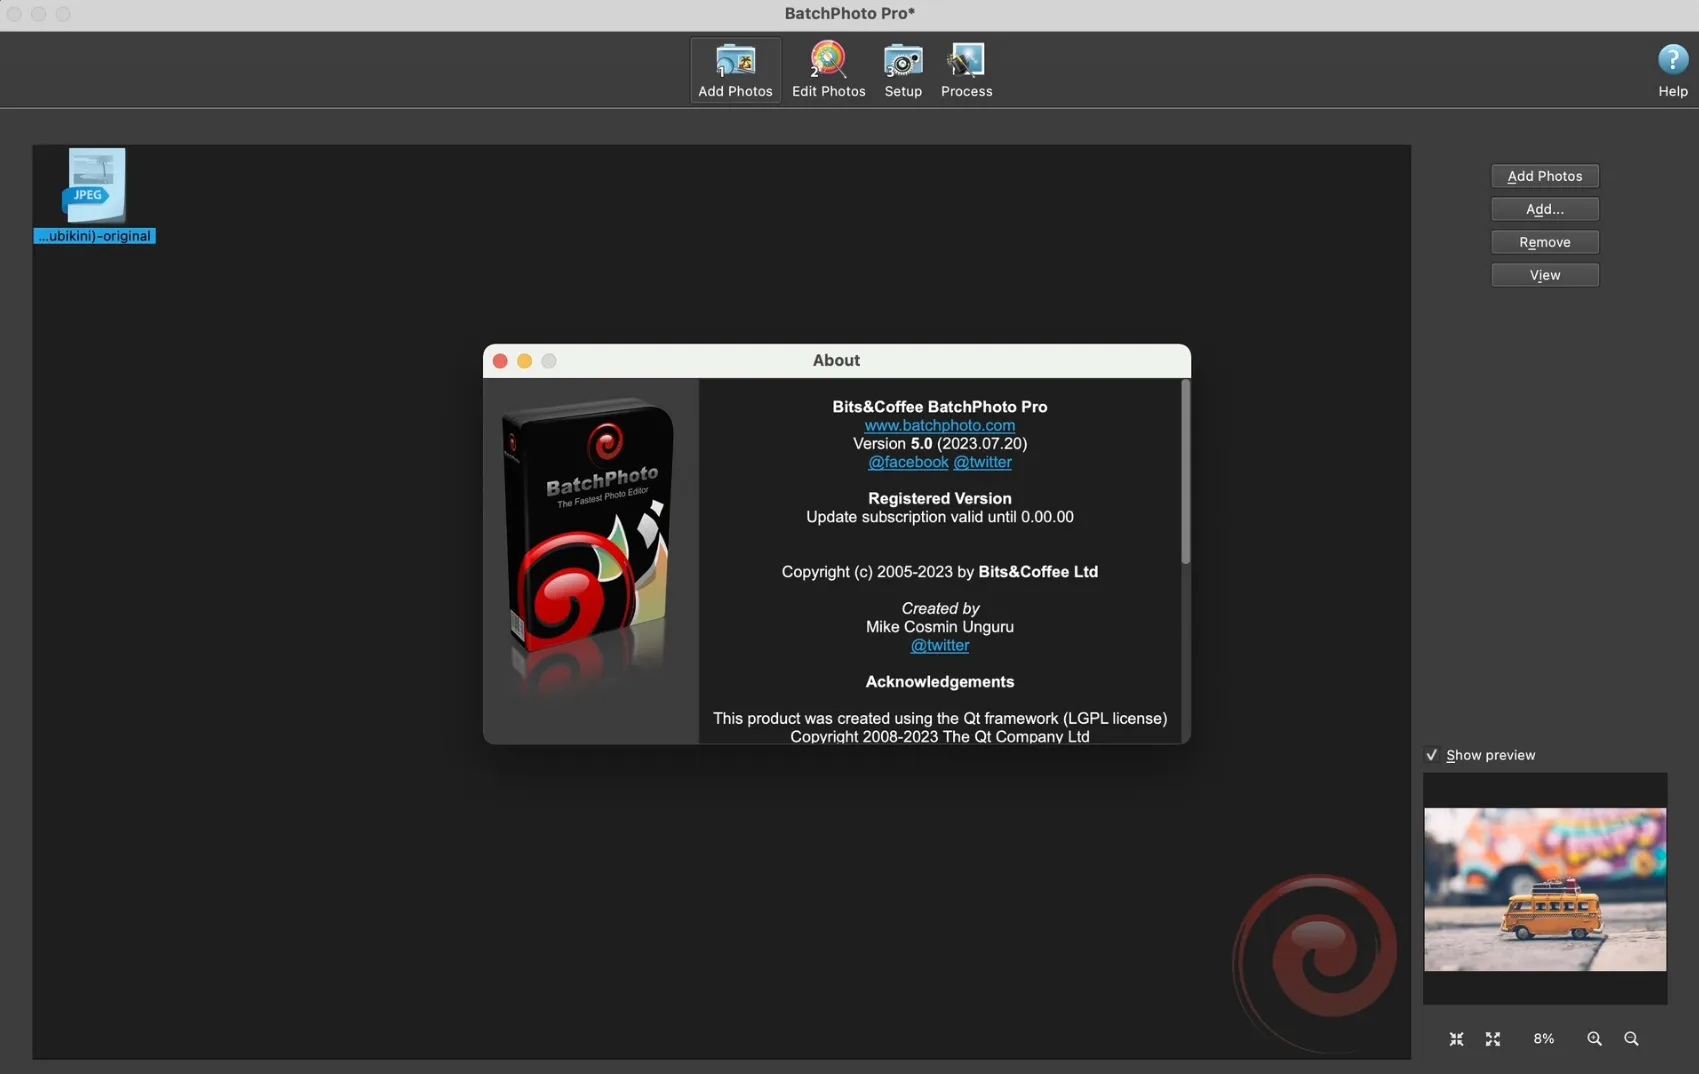Click the 'Bits&Coffee BatchPhoto Pro' heading
Image resolution: width=1699 pixels, height=1074 pixels.
point(939,407)
